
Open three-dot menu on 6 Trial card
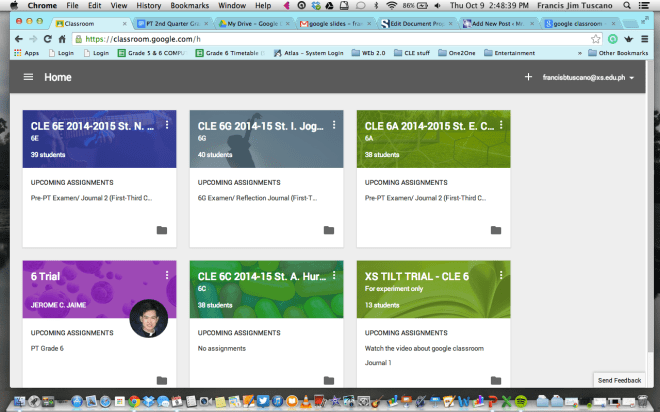click(167, 274)
